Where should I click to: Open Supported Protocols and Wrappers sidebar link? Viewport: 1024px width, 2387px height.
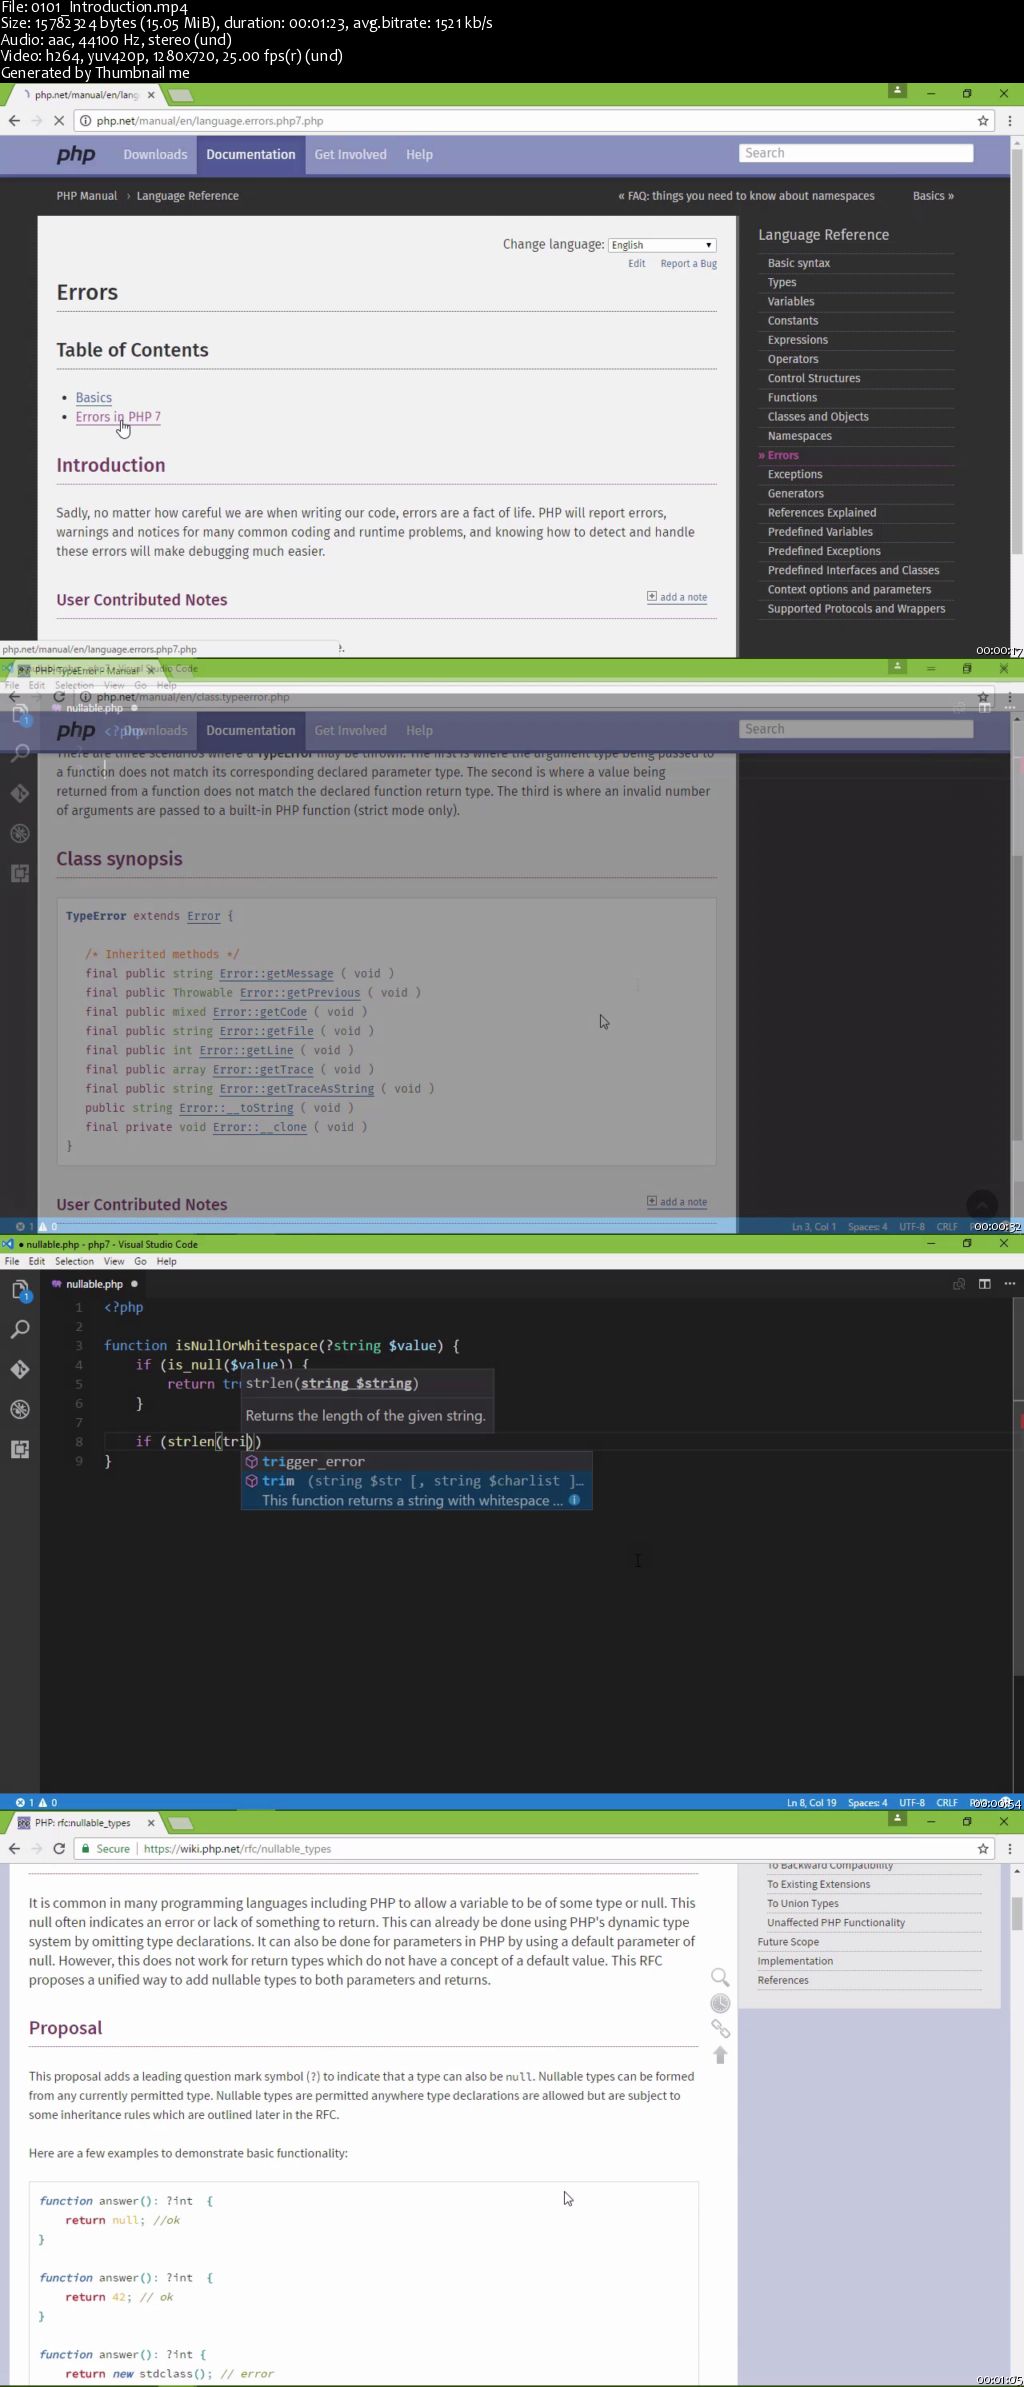click(x=856, y=609)
